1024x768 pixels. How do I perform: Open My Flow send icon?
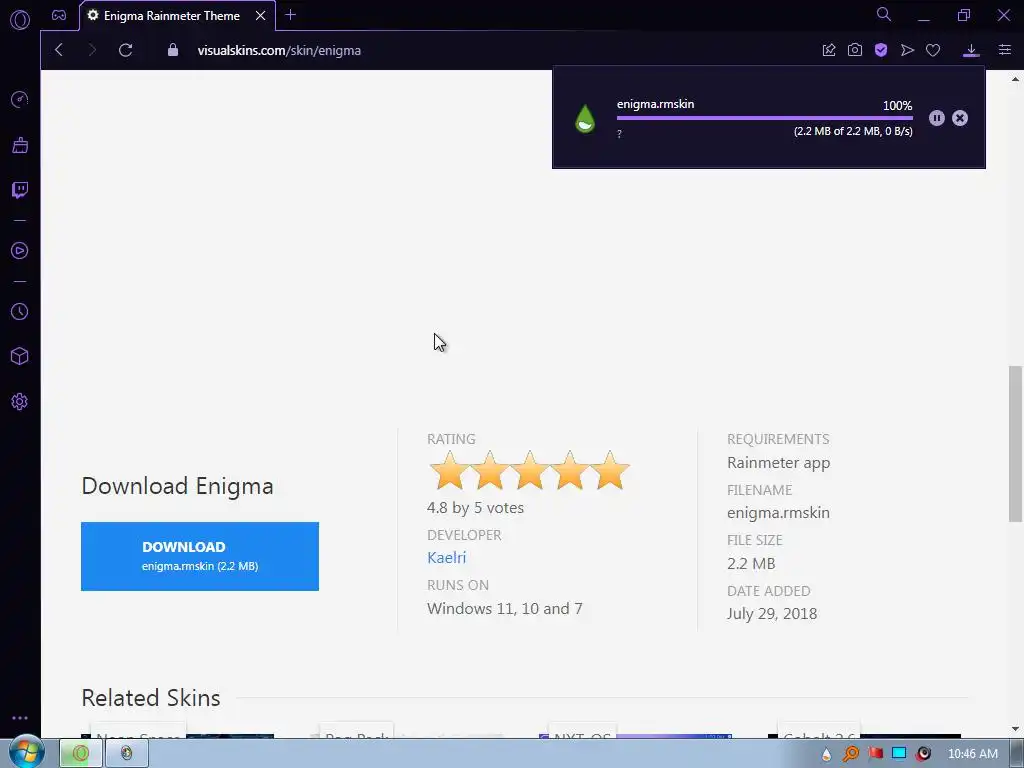tap(907, 50)
